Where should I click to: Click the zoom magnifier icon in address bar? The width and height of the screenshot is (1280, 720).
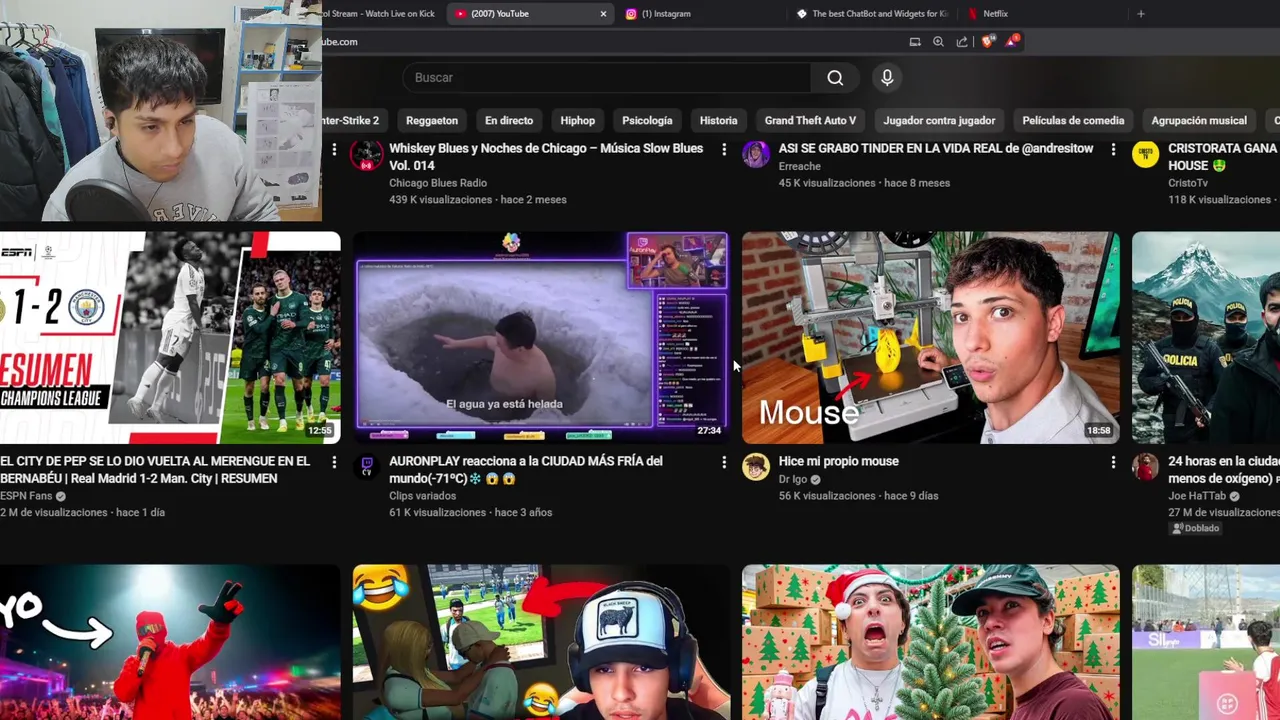pyautogui.click(x=938, y=42)
